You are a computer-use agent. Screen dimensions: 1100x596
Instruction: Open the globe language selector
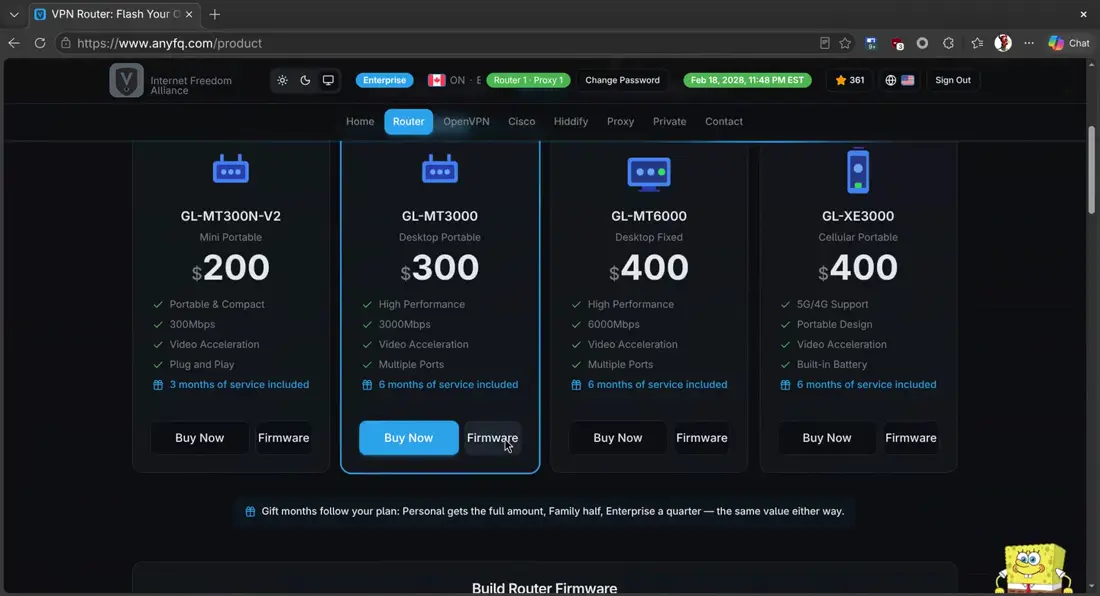point(890,80)
